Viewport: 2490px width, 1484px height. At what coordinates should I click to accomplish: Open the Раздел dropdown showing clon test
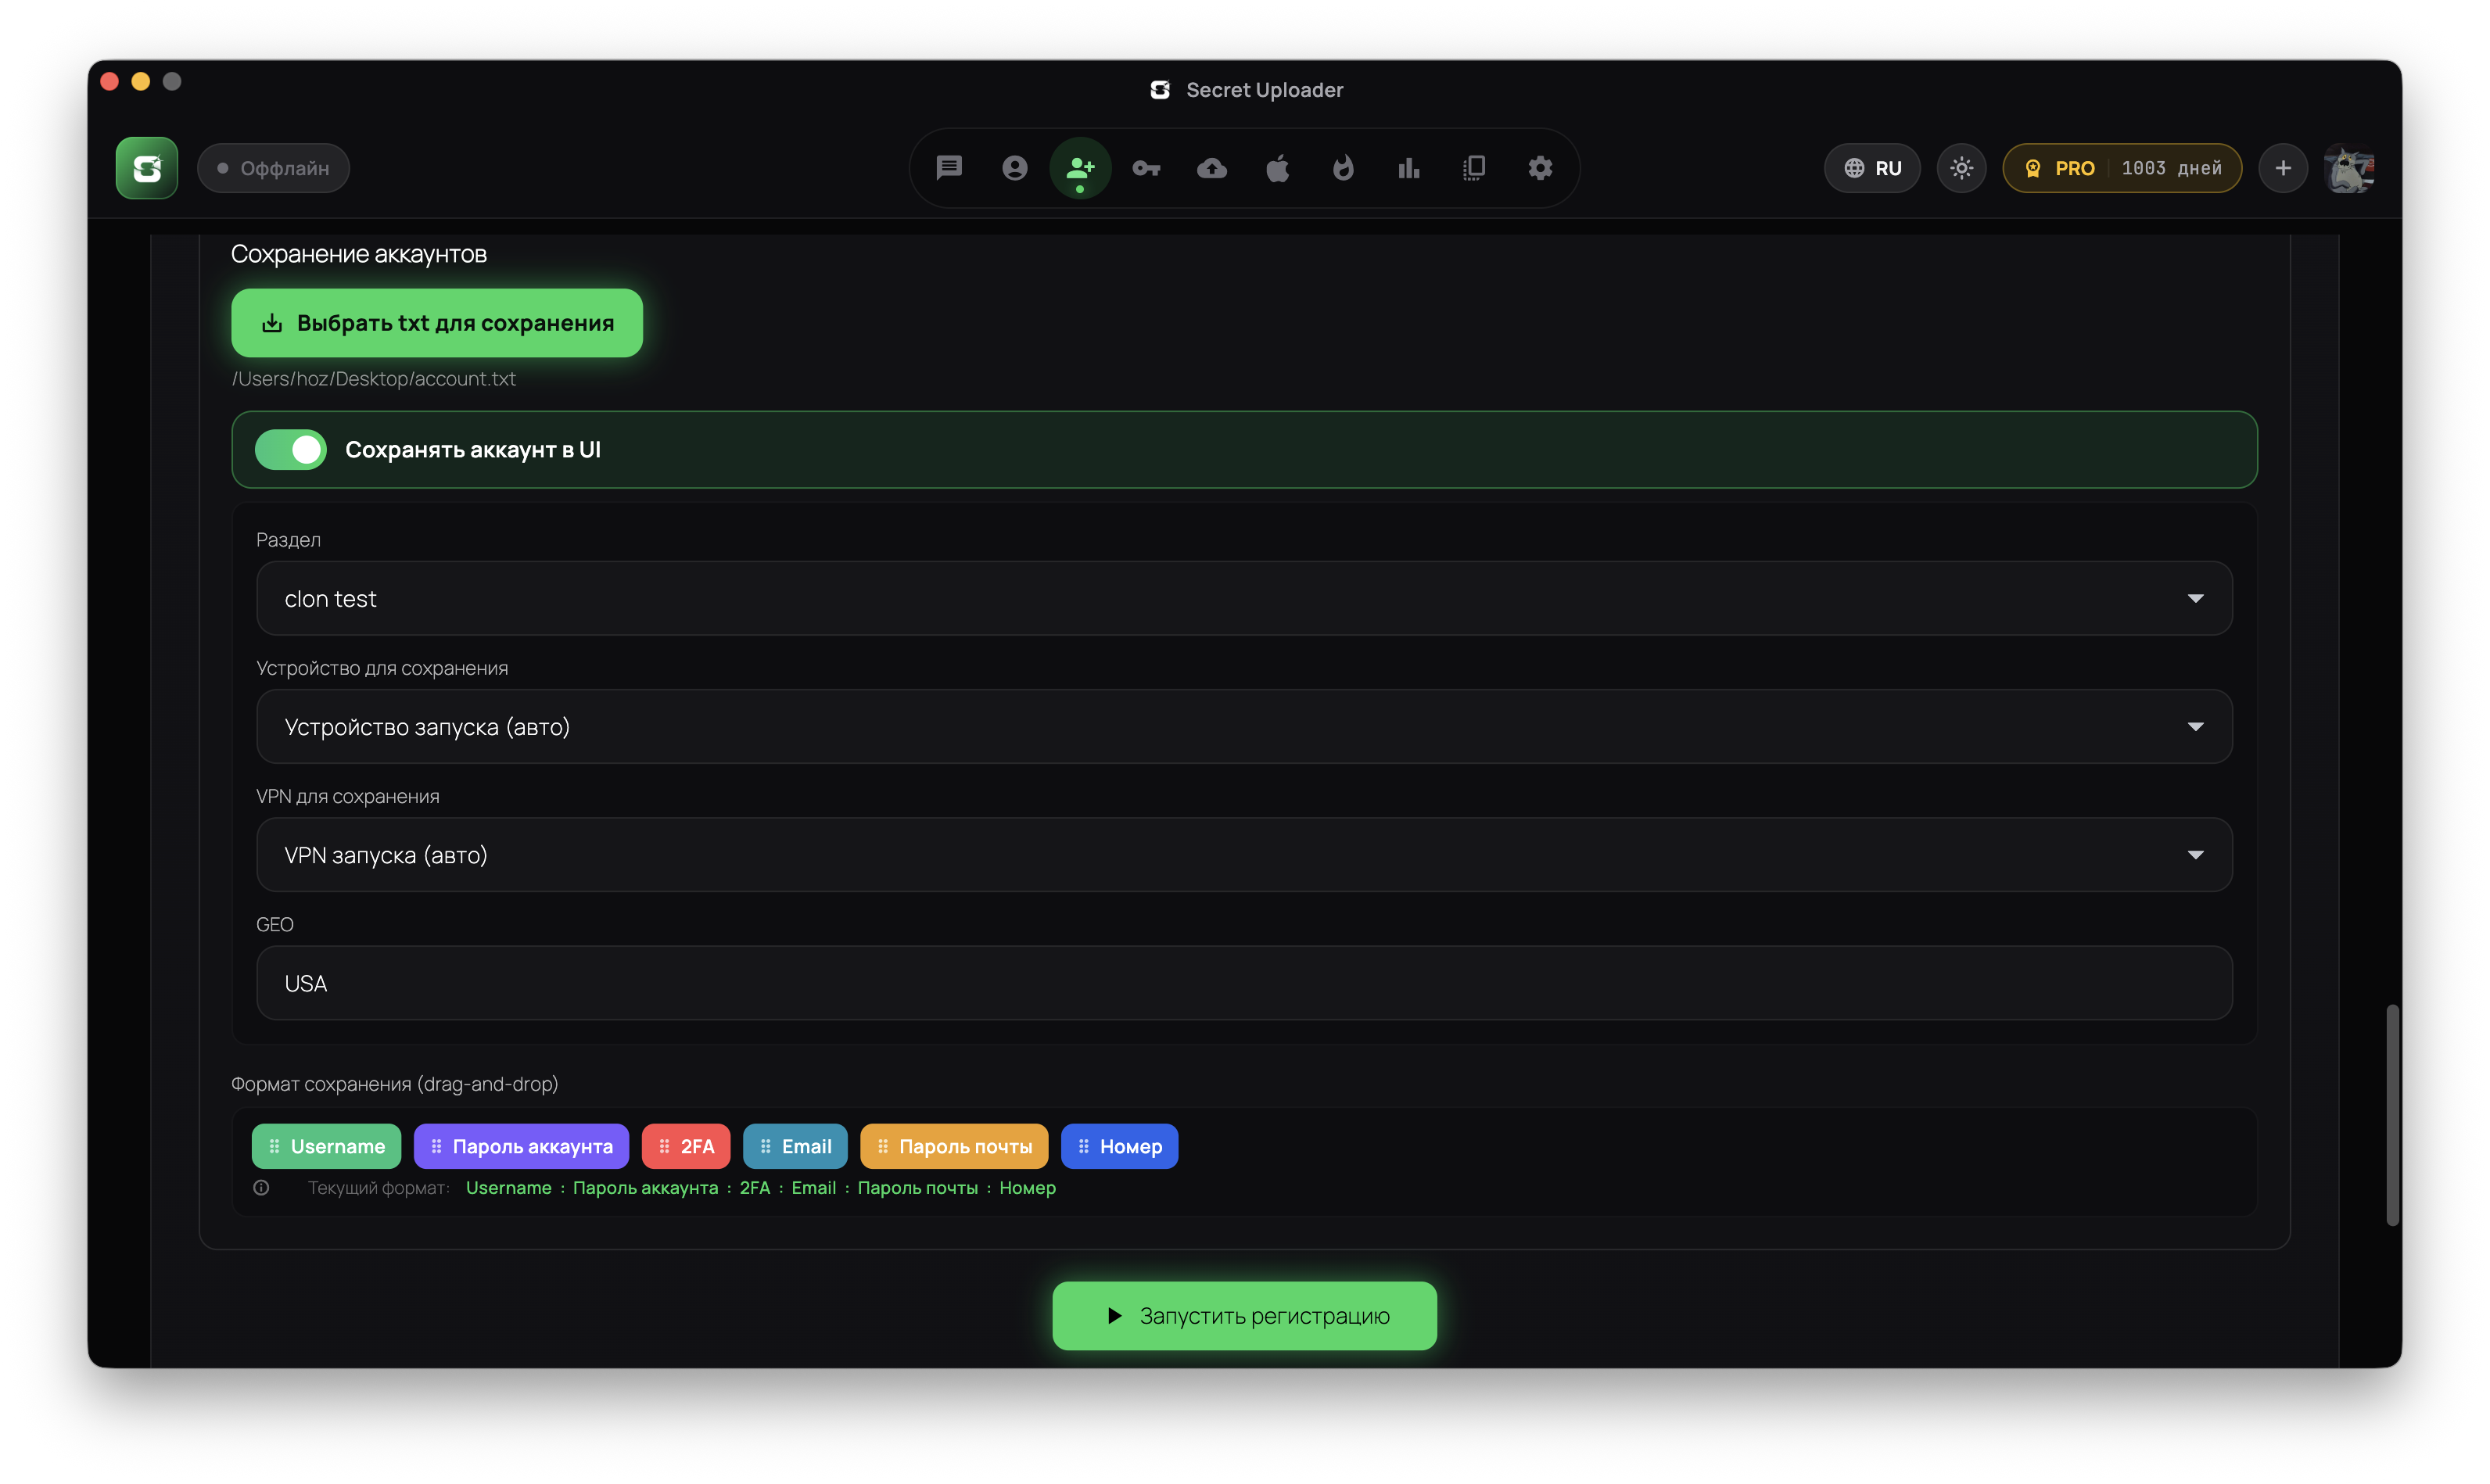[x=1244, y=598]
